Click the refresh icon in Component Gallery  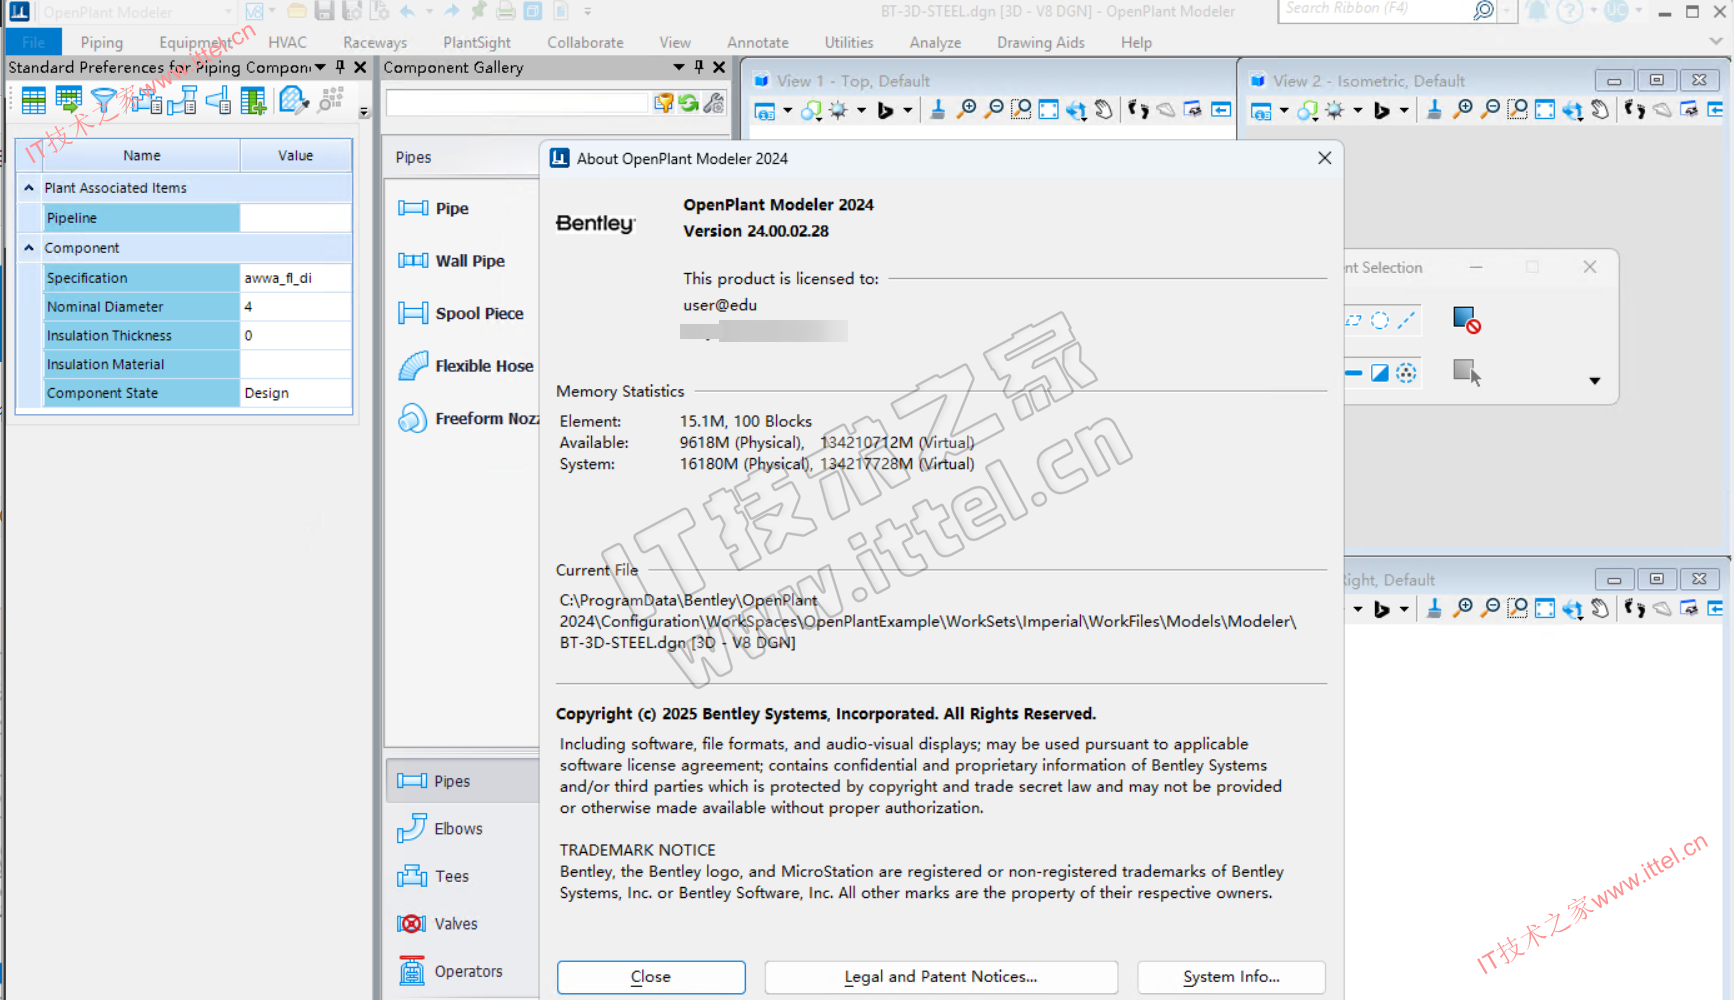click(689, 103)
